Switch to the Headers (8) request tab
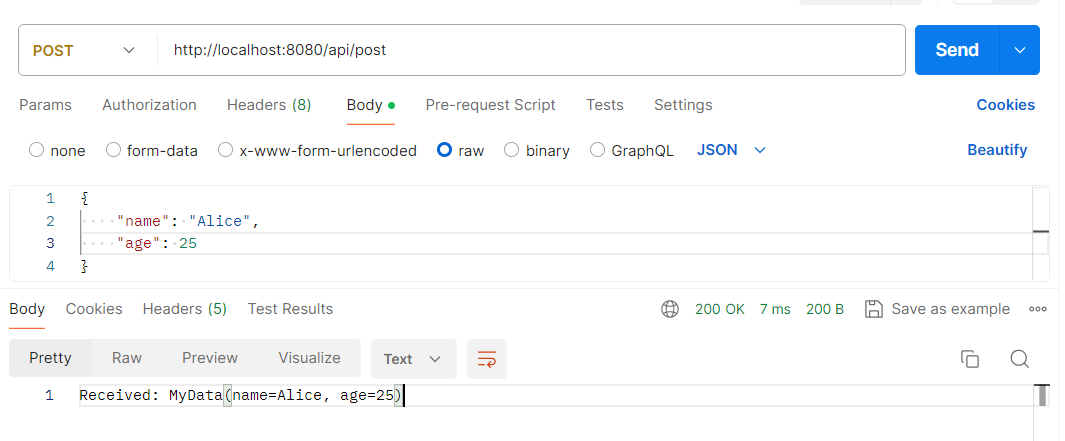Screen dimensions: 1065x441 pos(269,105)
